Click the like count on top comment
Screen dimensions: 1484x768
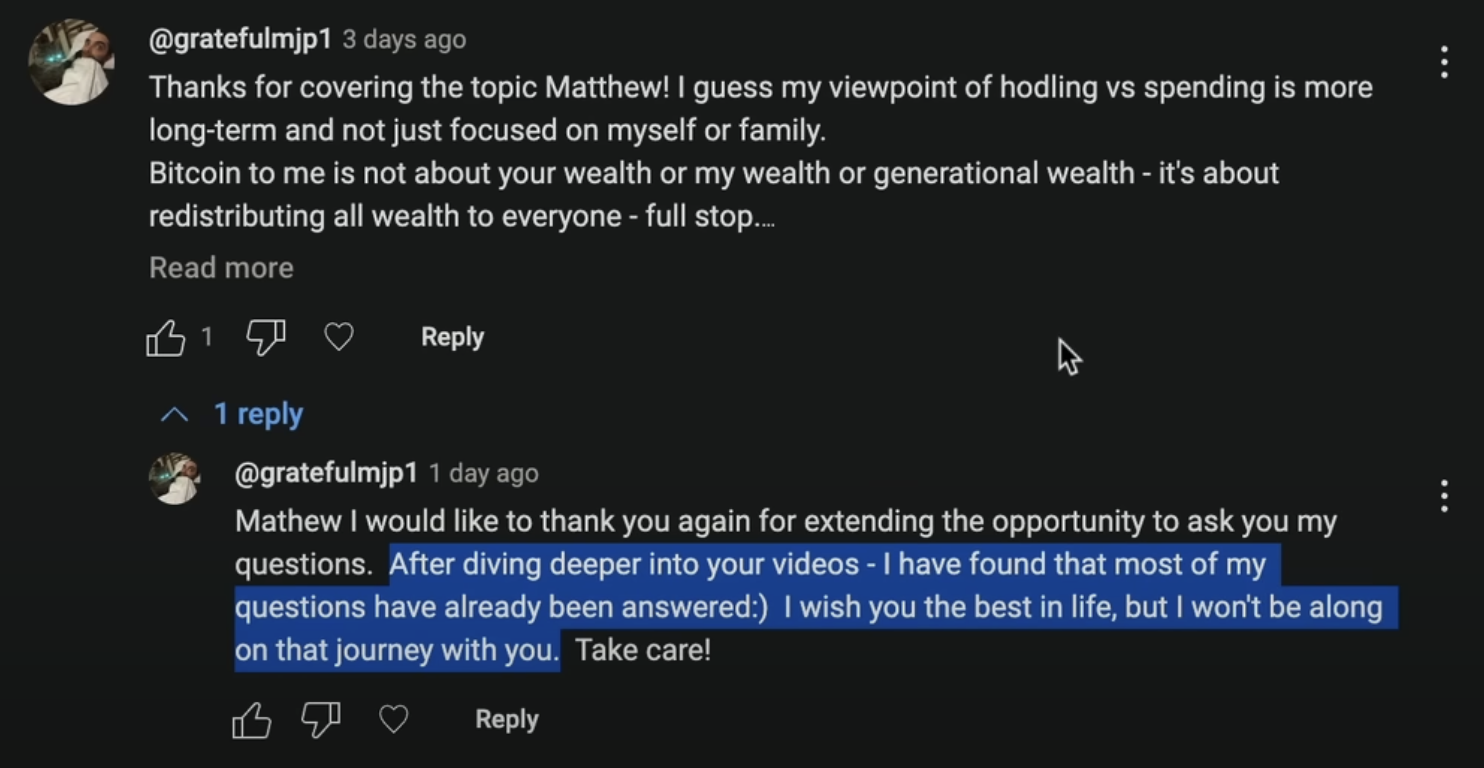click(x=206, y=337)
